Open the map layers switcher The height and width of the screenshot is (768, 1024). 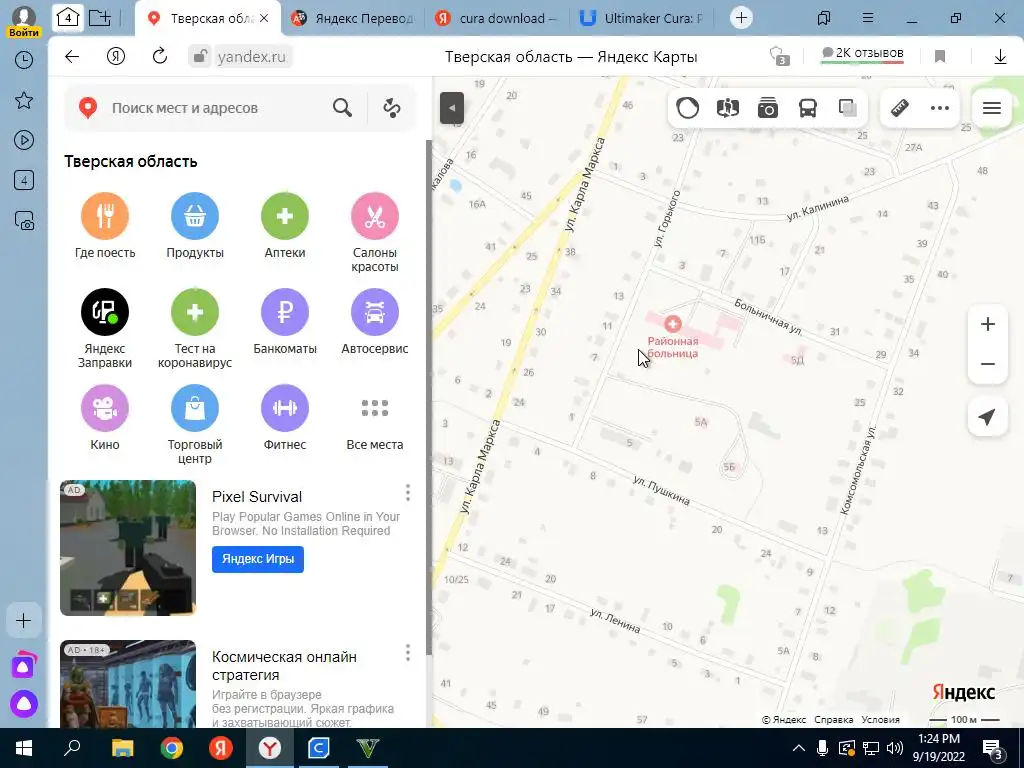[848, 108]
